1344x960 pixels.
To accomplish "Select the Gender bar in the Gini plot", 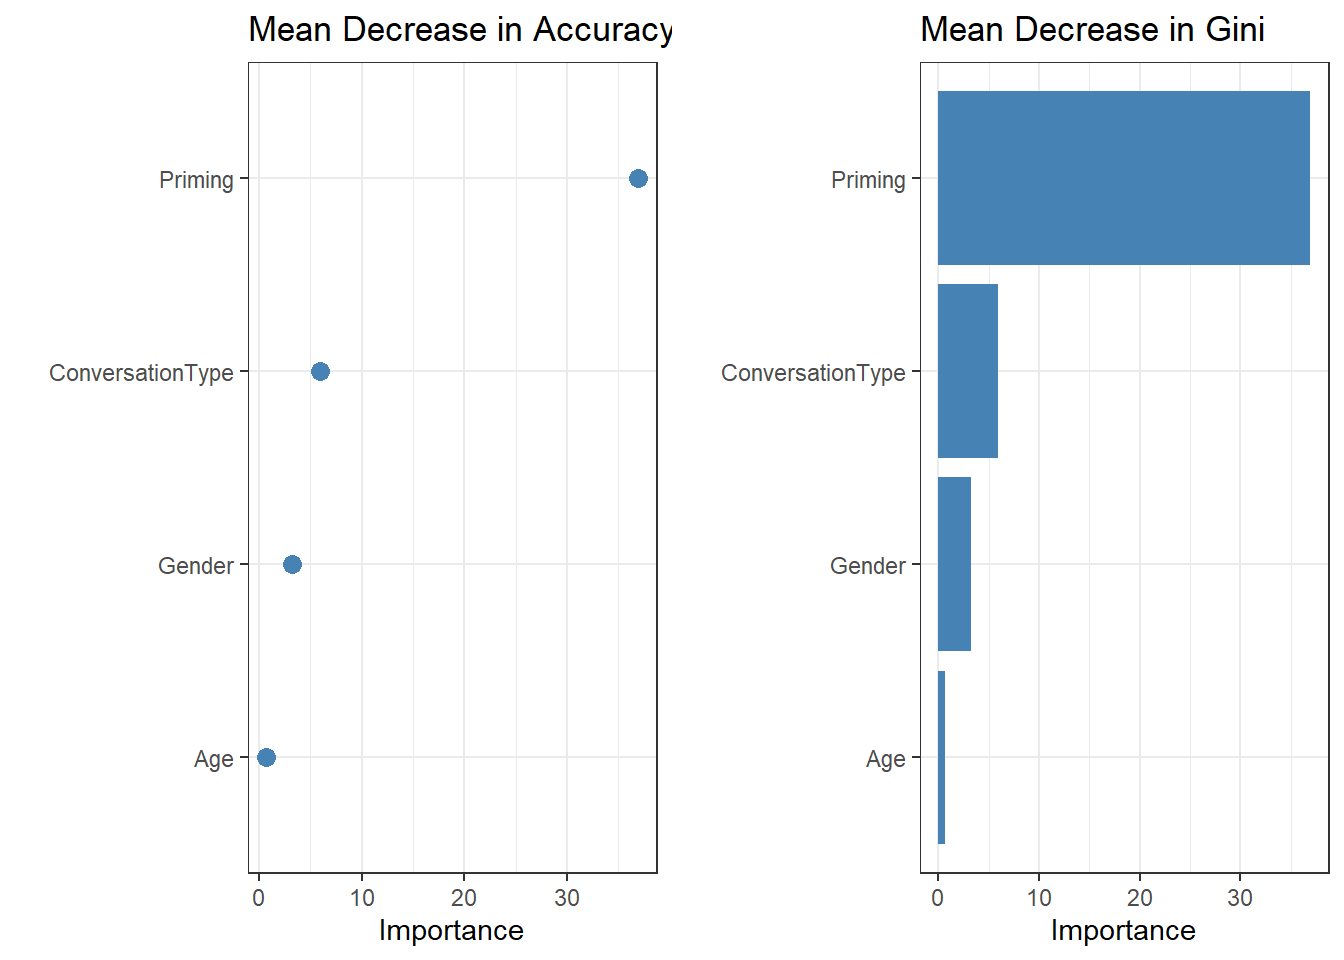I will pyautogui.click(x=954, y=564).
